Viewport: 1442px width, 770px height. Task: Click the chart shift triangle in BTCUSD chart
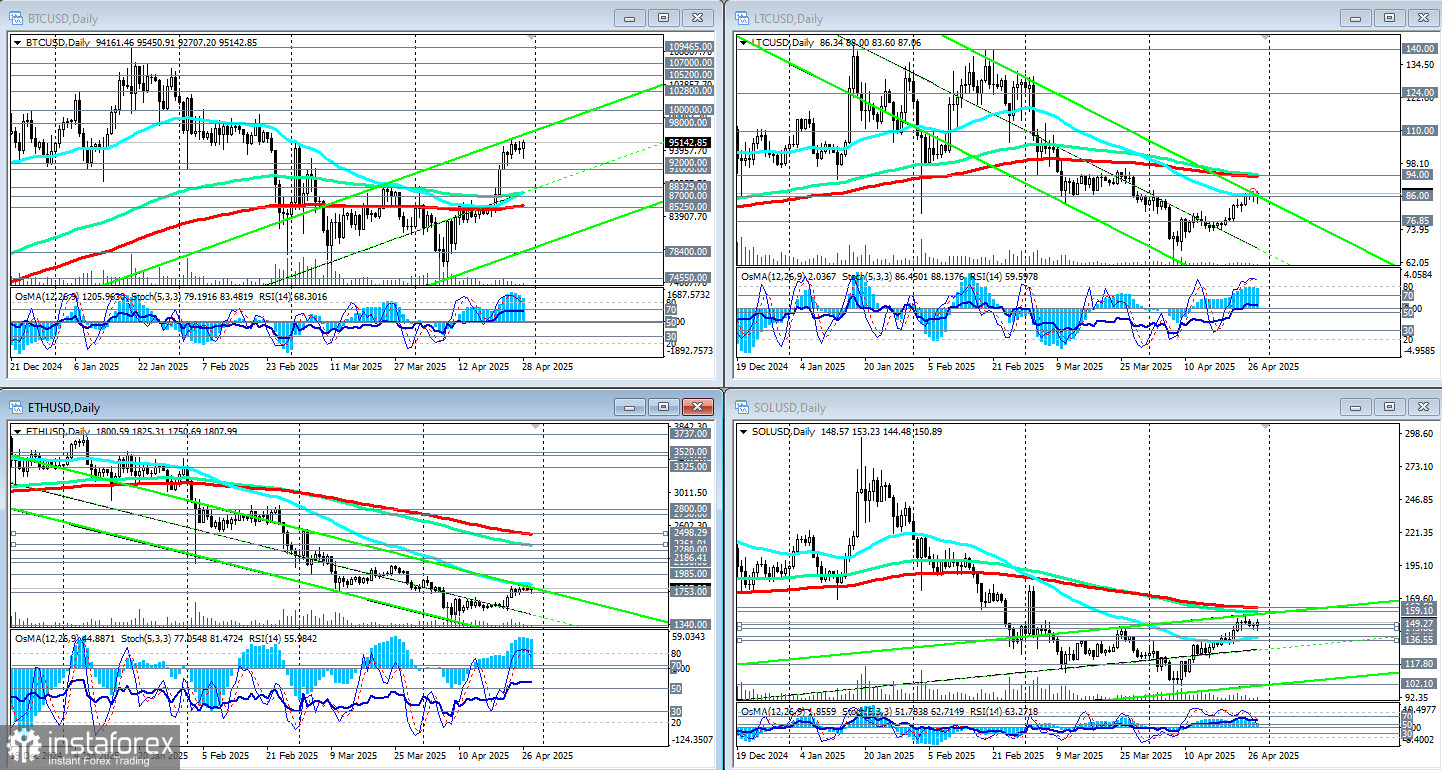tap(533, 38)
